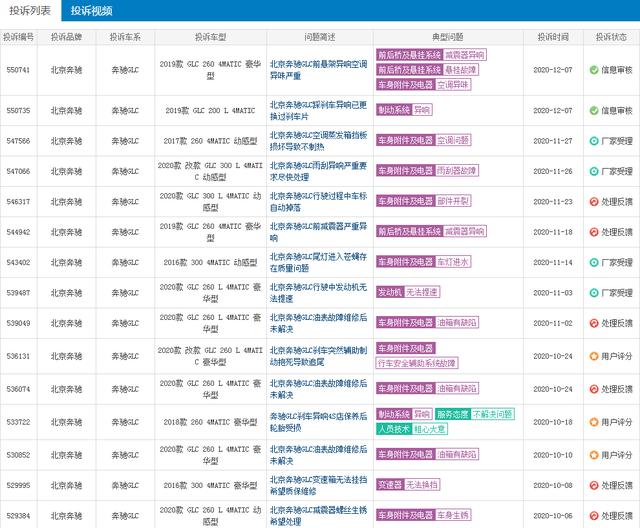This screenshot has height=528, width=640.
Task: Click red 处理反馈 icon for complaint 529995
Action: (x=594, y=486)
